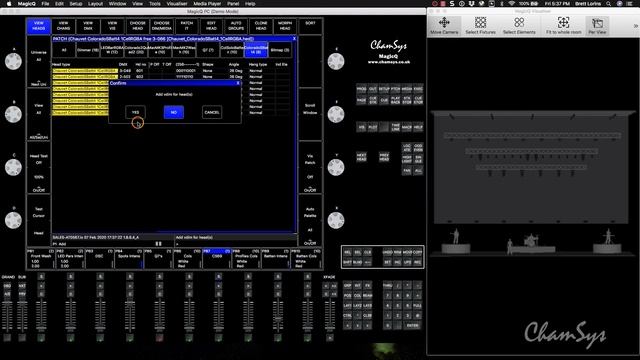This screenshot has height=360, width=640.
Task: Click encoder wheel C on the left
Action: point(13,168)
